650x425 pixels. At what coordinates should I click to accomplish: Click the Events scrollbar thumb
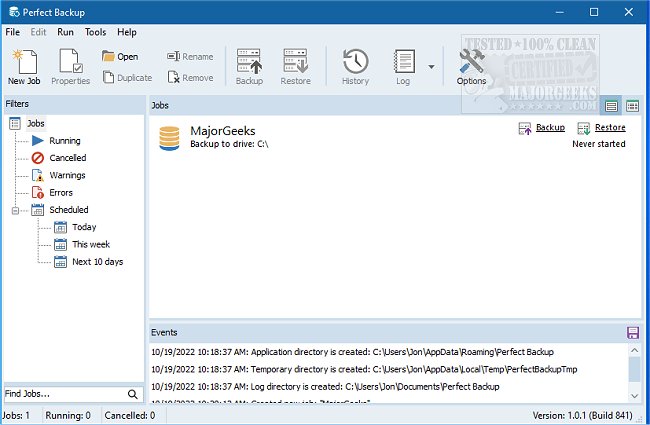click(634, 369)
